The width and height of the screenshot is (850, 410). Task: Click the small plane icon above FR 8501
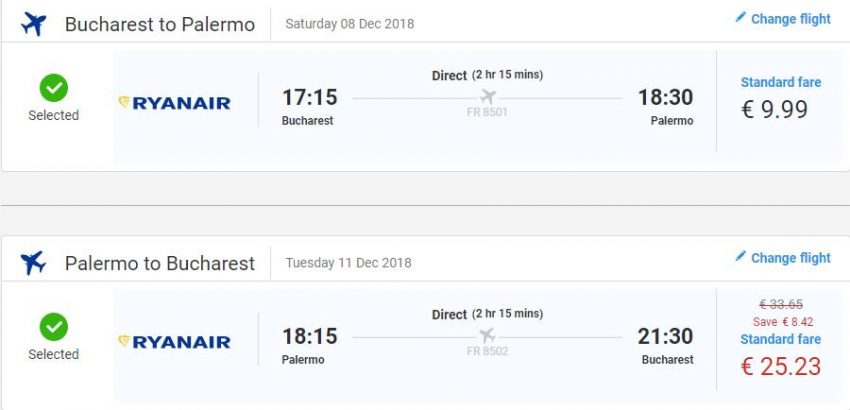(488, 97)
